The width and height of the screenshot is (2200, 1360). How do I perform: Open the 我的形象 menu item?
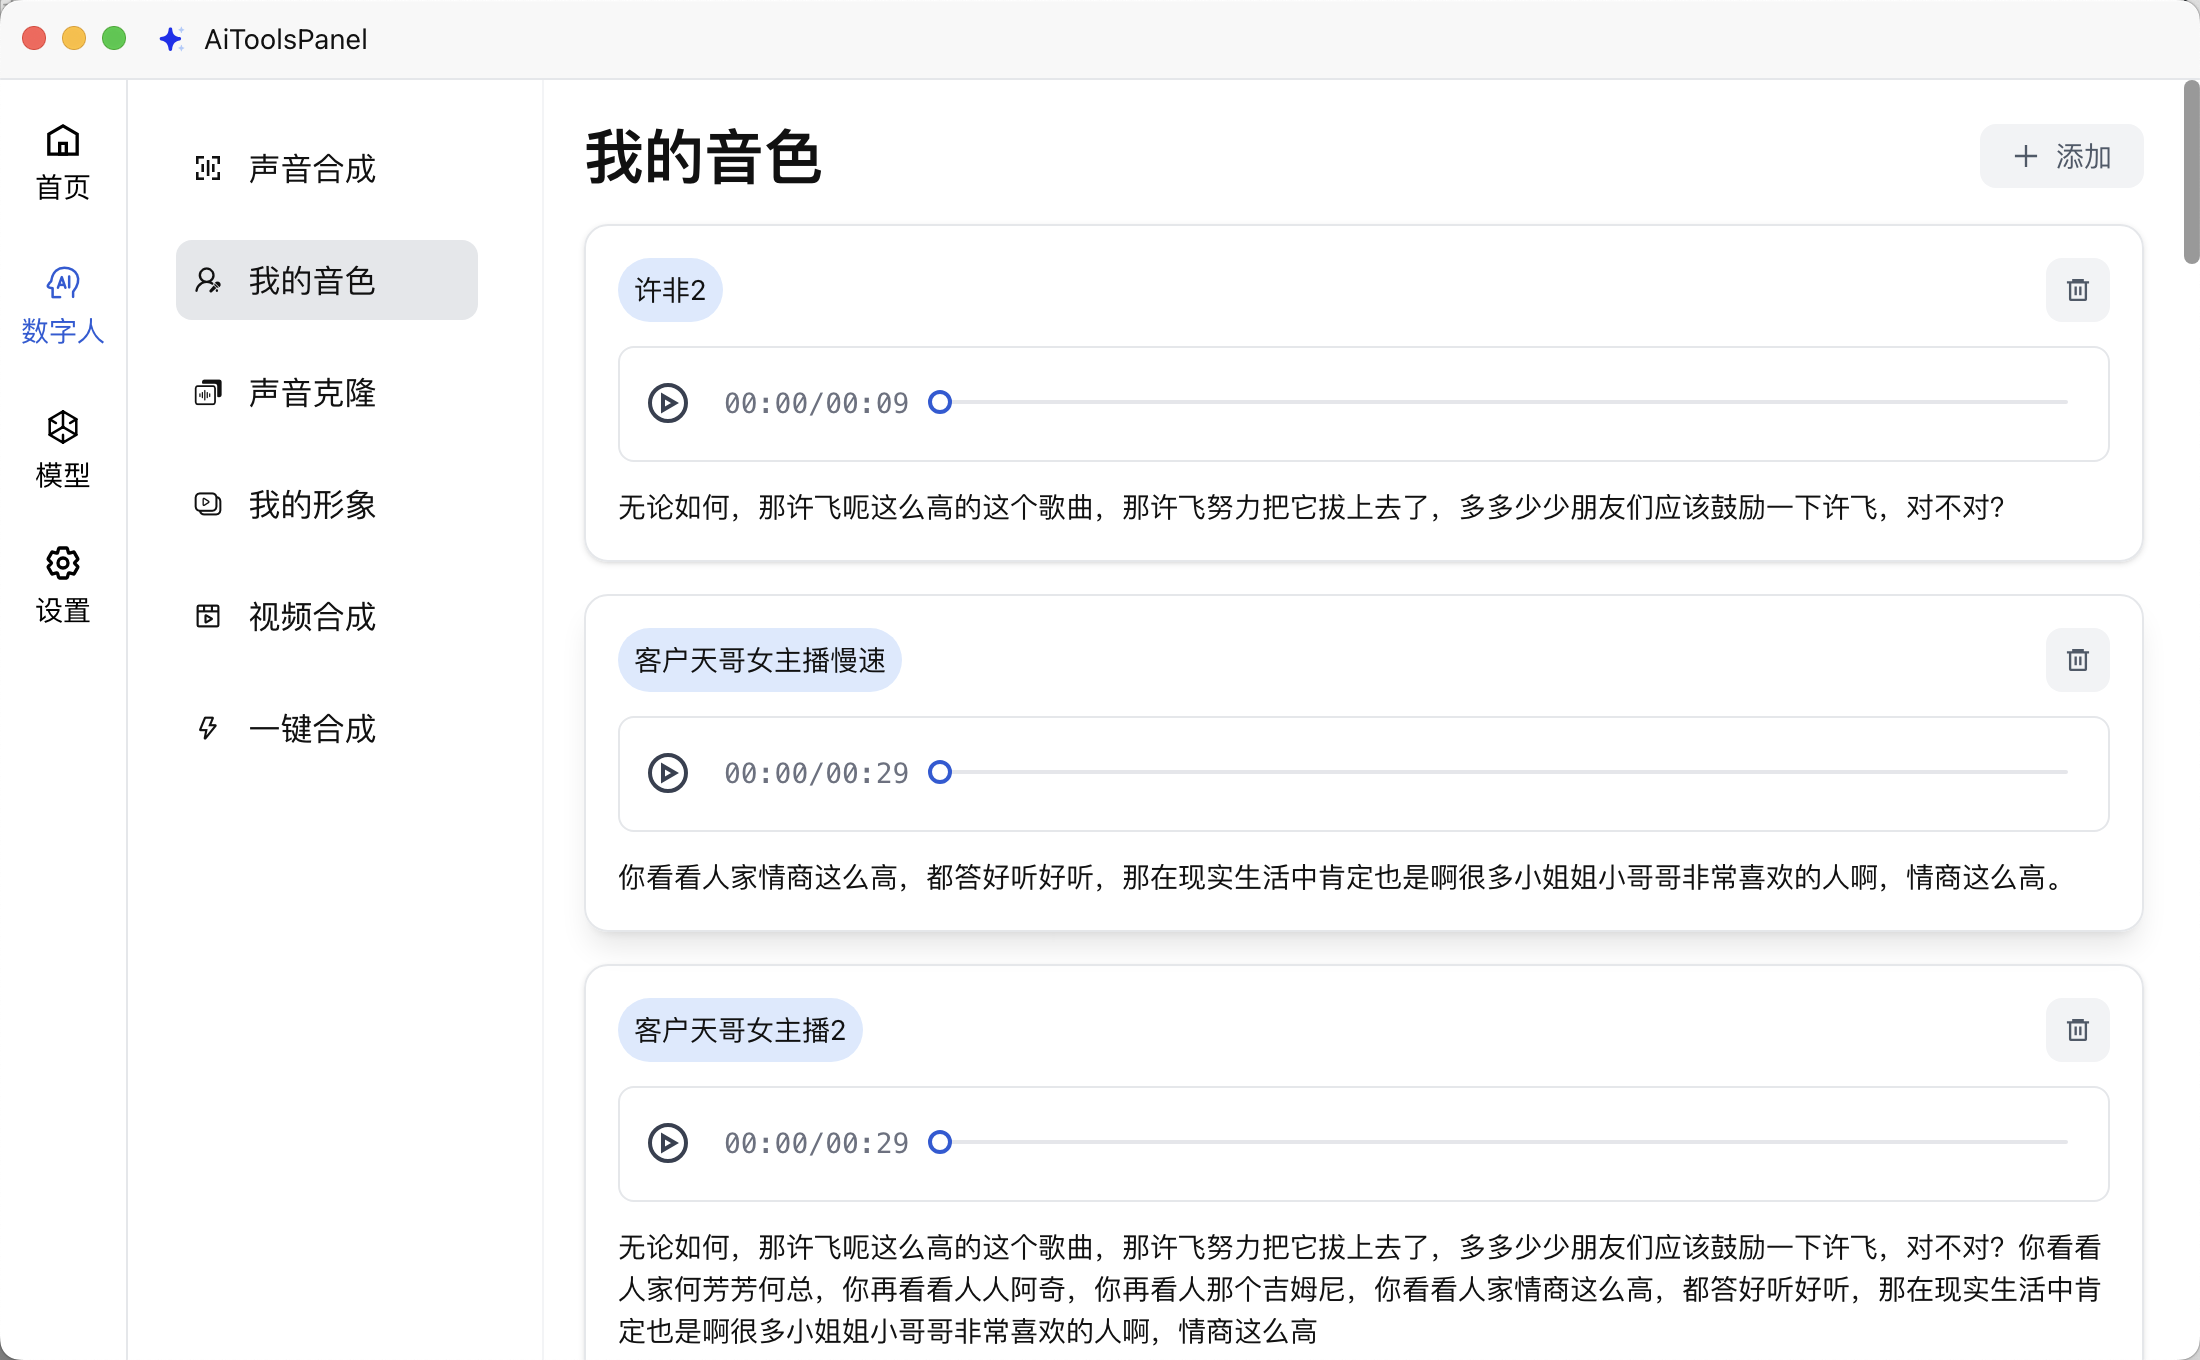click(327, 504)
